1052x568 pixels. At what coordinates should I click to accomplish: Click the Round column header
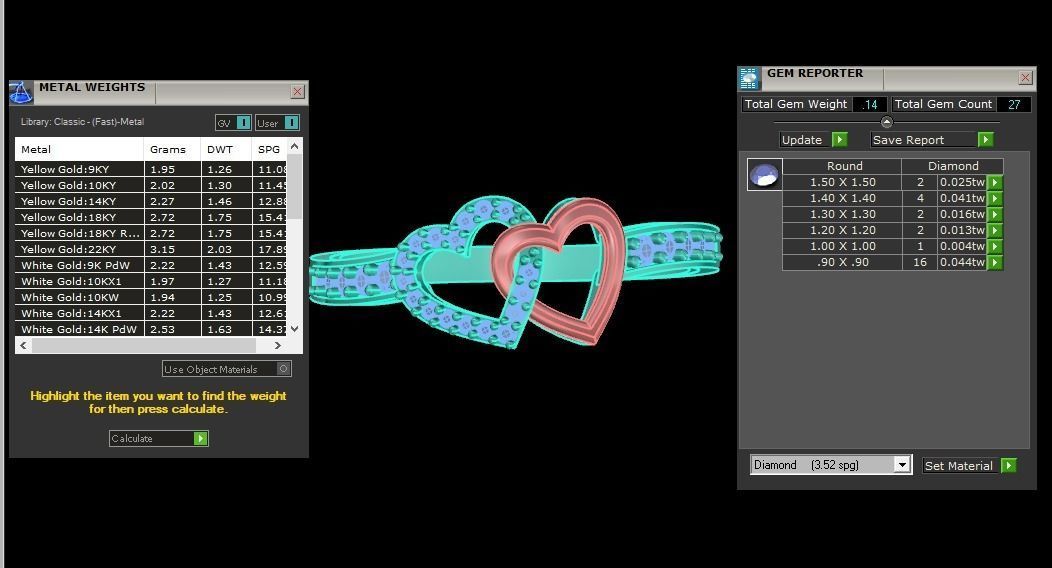844,166
